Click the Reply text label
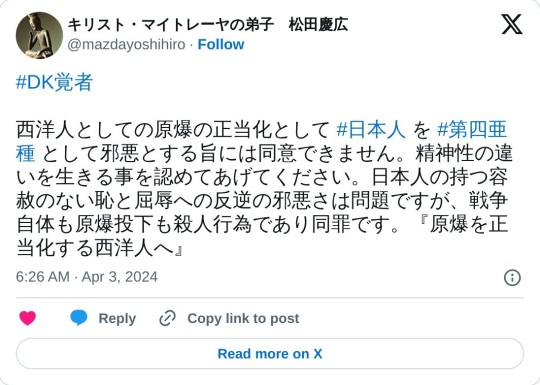 coord(117,318)
